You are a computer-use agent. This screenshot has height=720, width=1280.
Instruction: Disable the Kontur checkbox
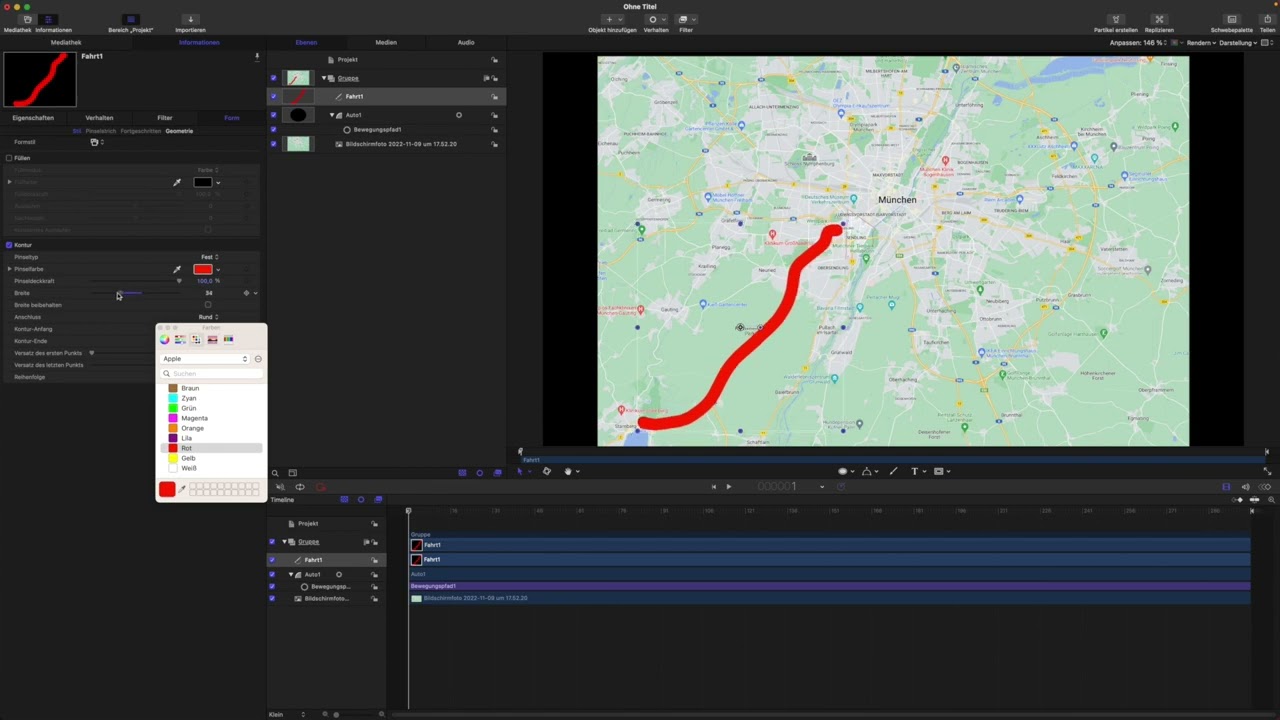9,245
